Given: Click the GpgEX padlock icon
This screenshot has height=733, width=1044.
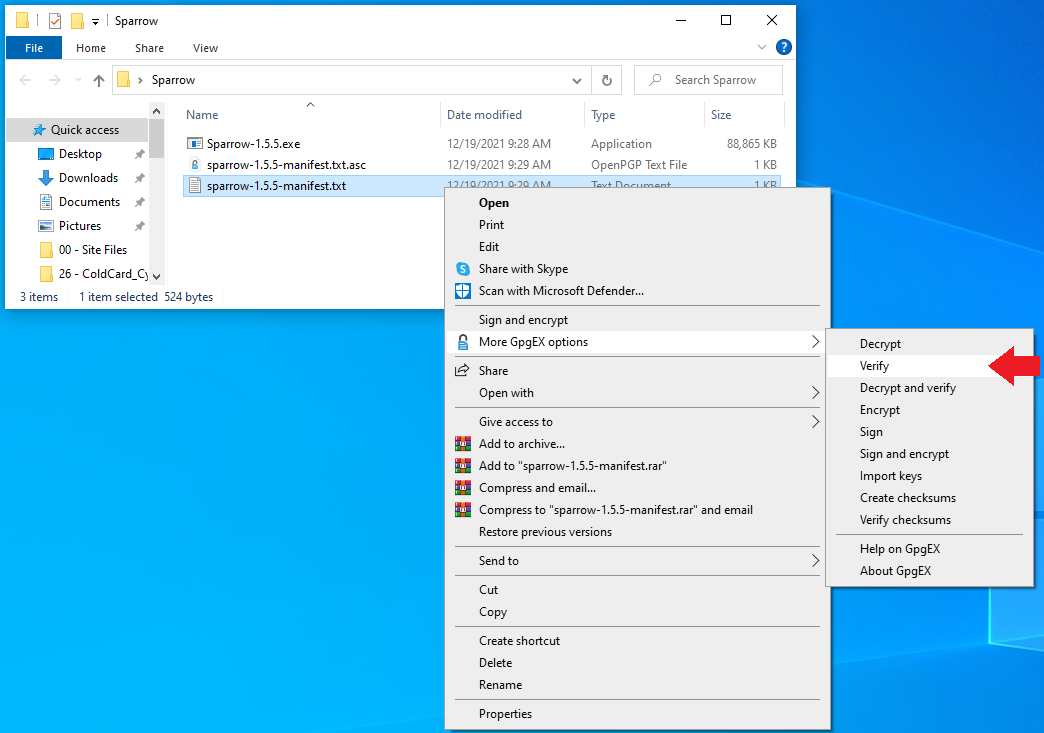Looking at the screenshot, I should 462,342.
